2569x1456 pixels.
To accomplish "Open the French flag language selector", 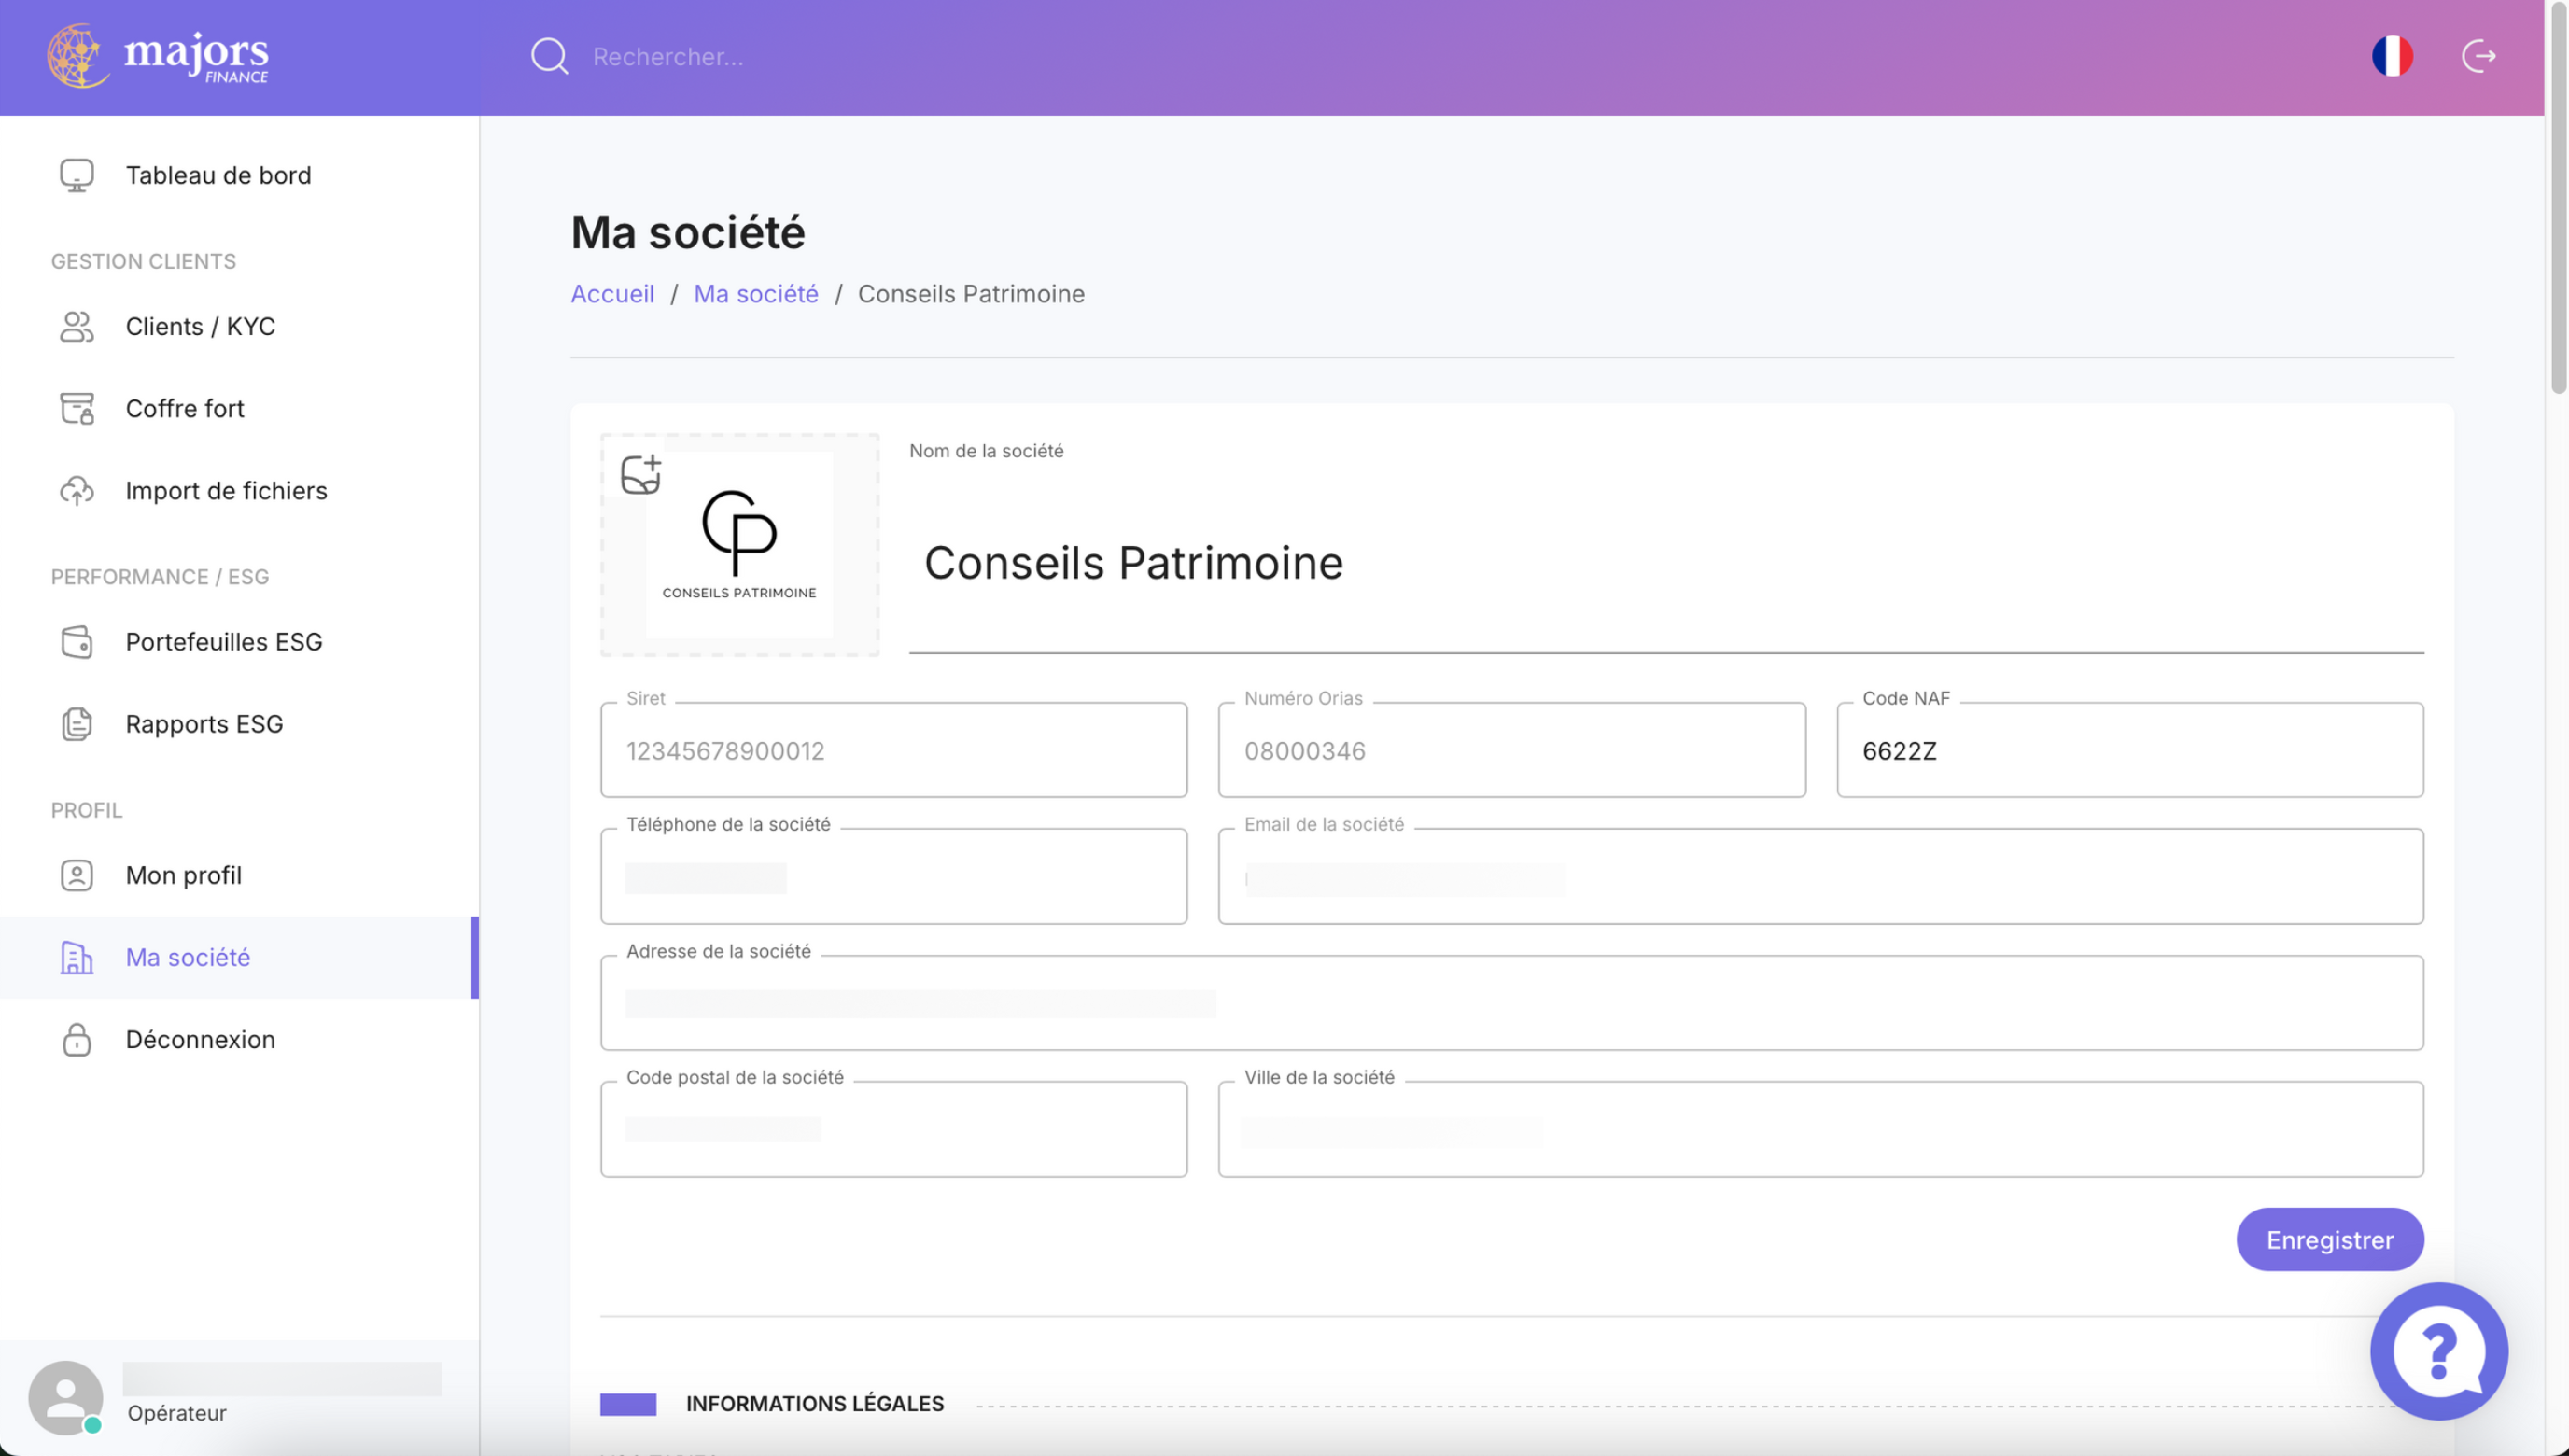I will [2391, 56].
